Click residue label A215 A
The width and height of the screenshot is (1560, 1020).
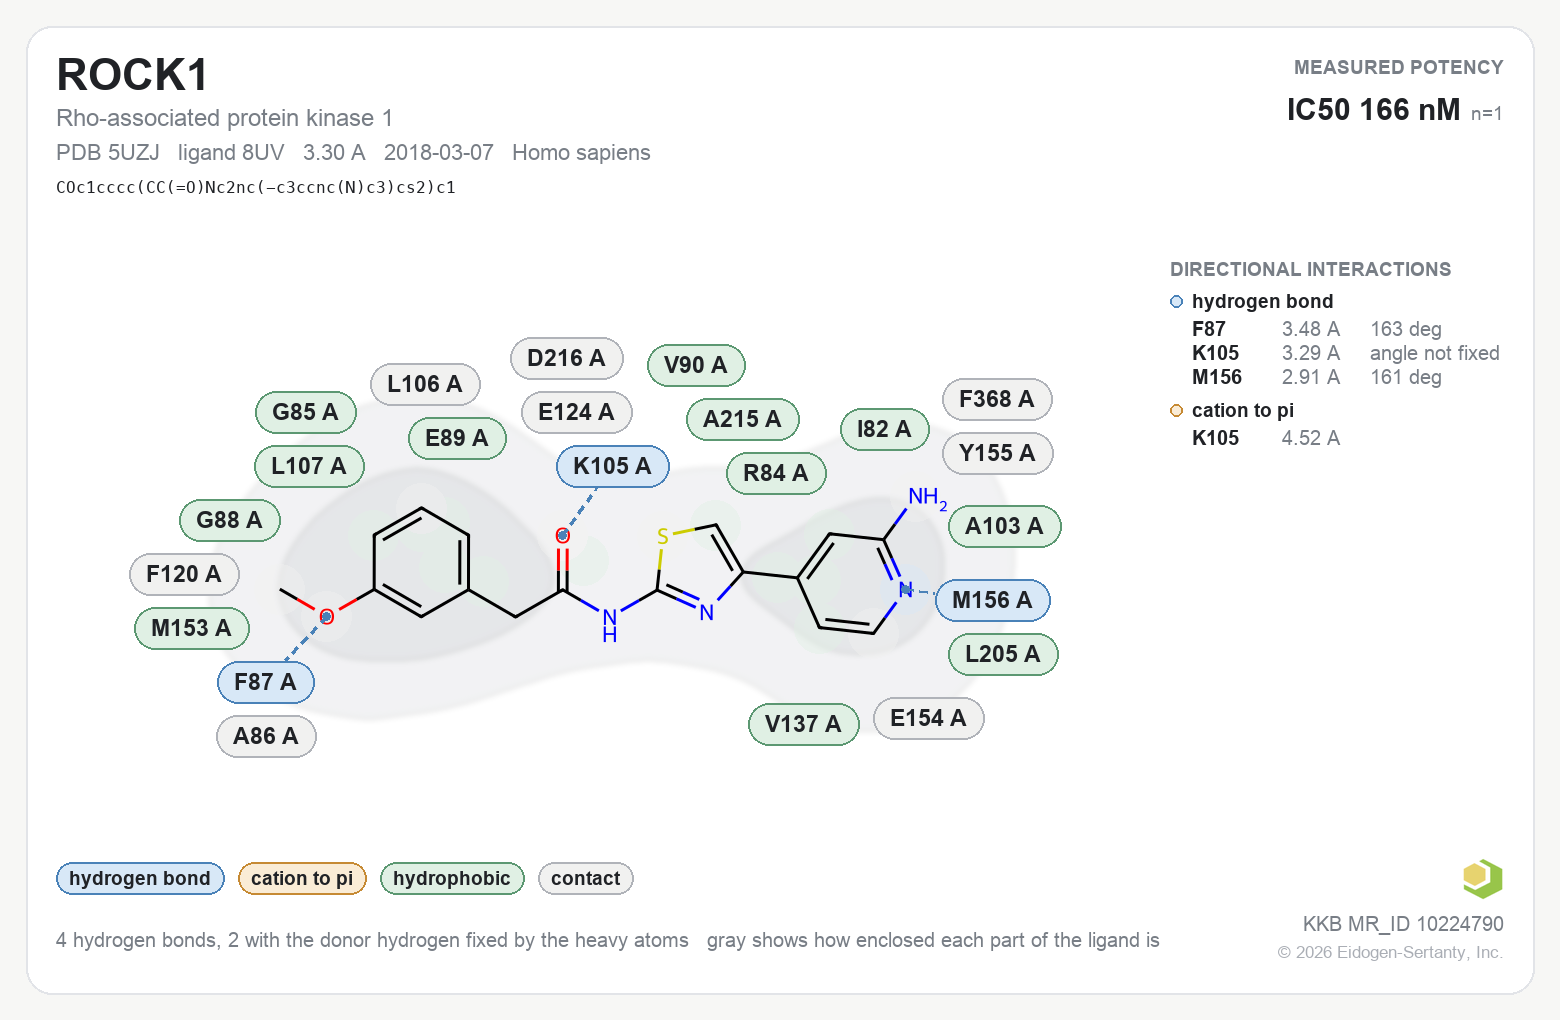[742, 419]
